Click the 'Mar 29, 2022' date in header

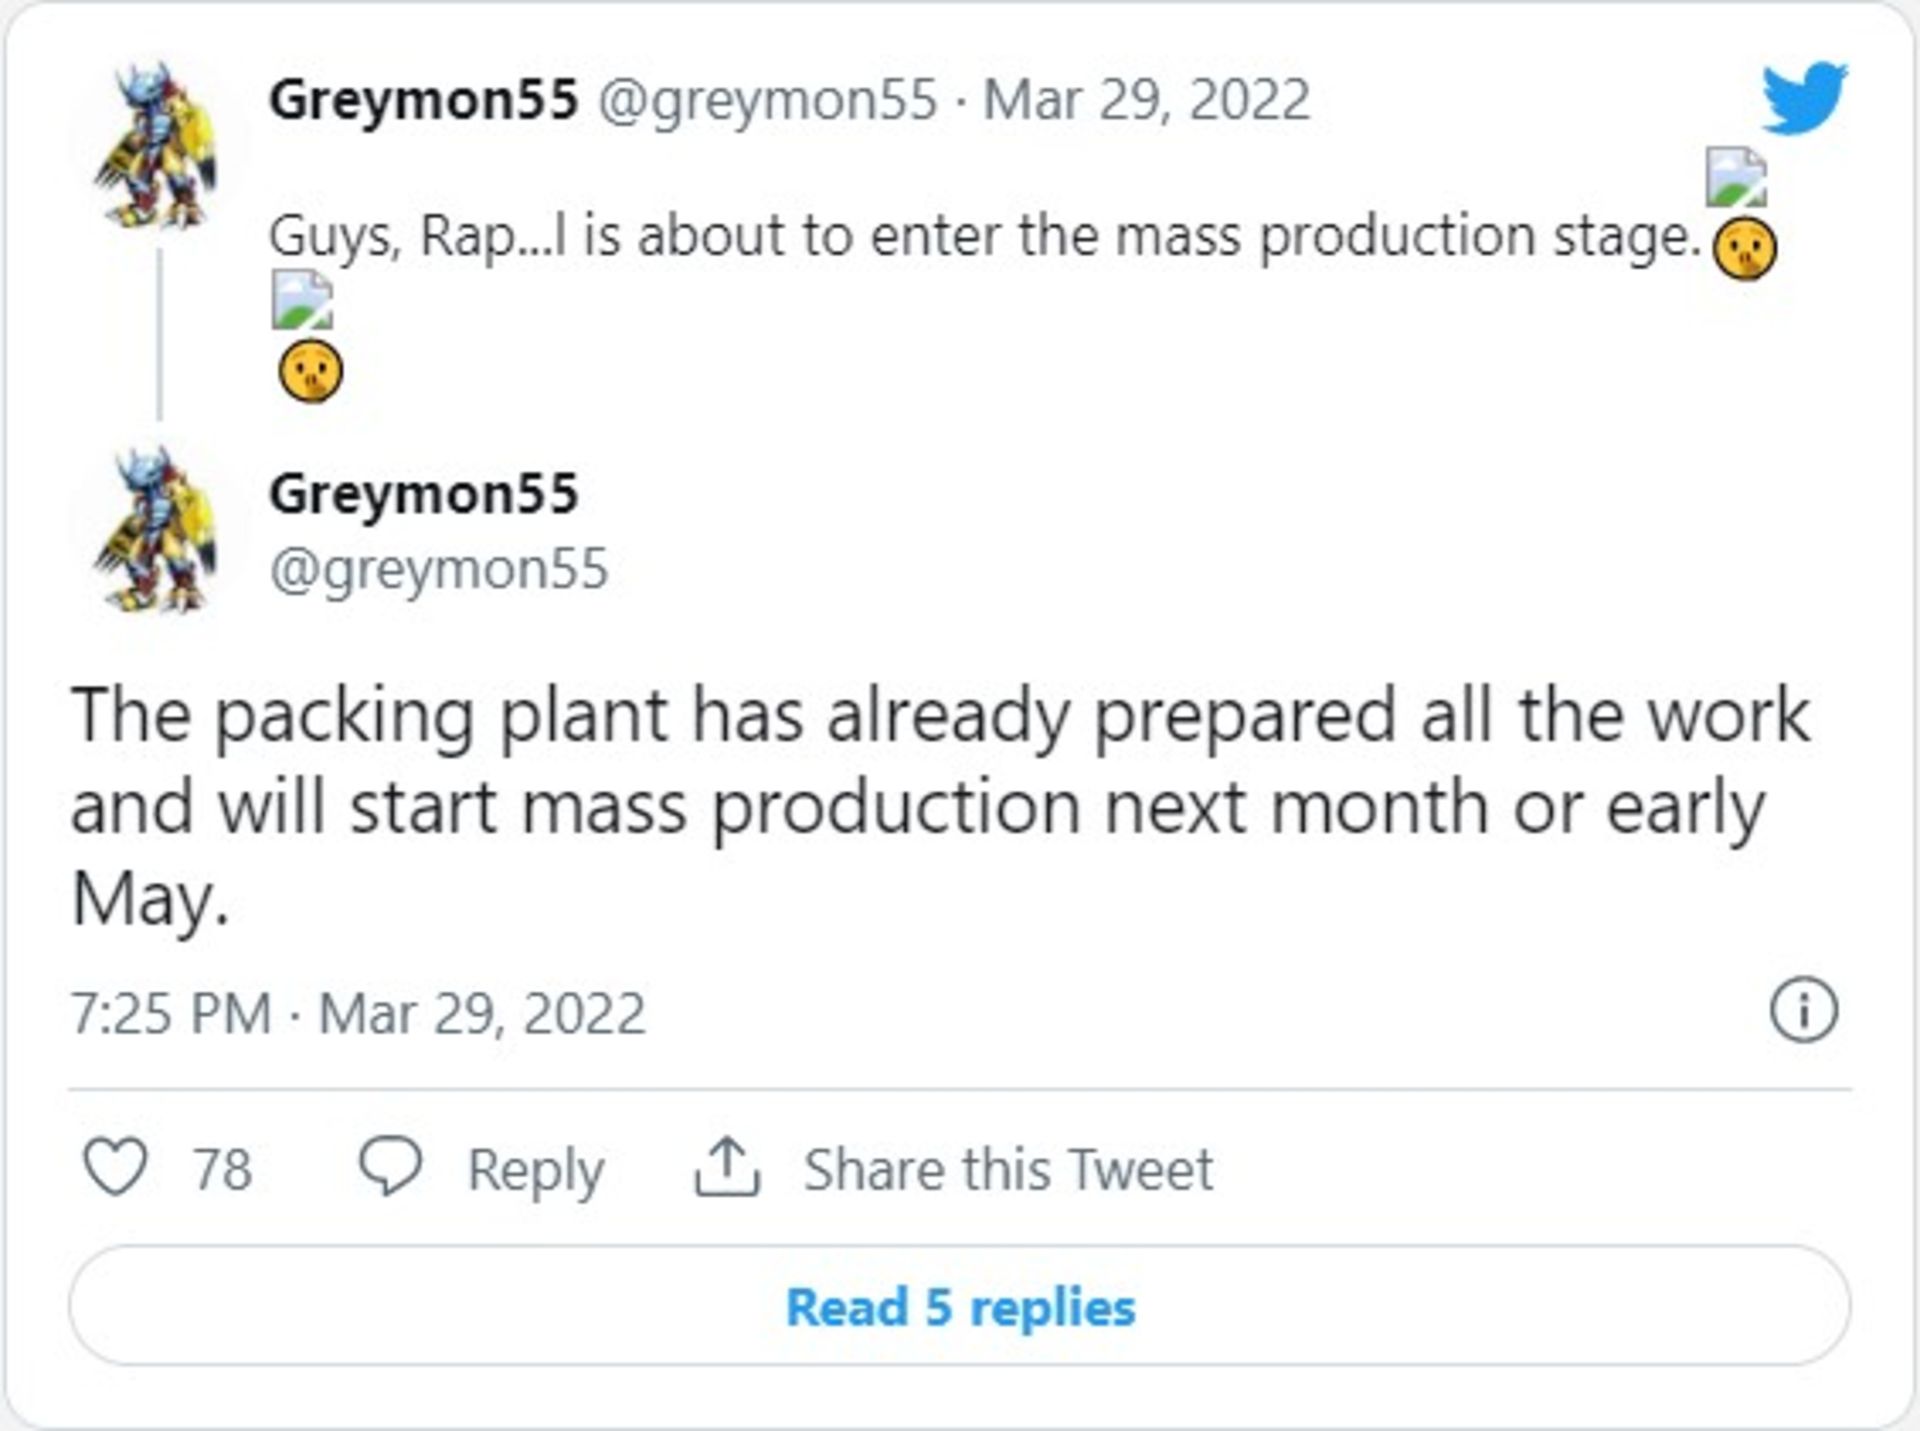tap(1146, 100)
